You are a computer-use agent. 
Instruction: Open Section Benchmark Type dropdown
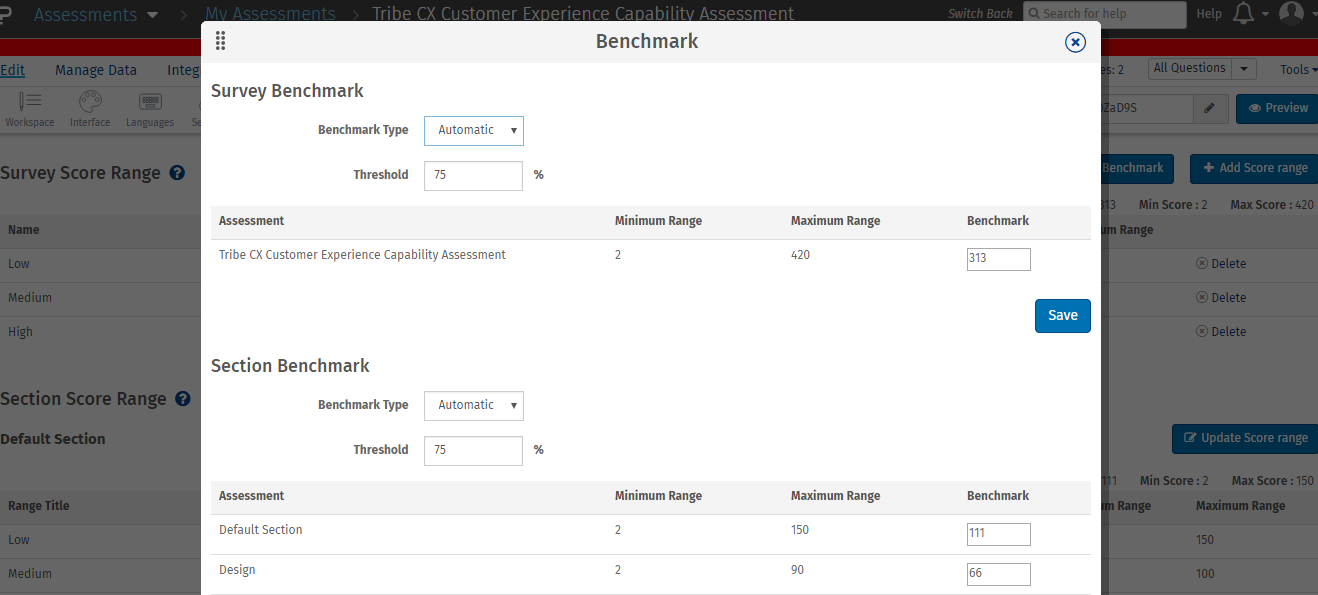[474, 405]
